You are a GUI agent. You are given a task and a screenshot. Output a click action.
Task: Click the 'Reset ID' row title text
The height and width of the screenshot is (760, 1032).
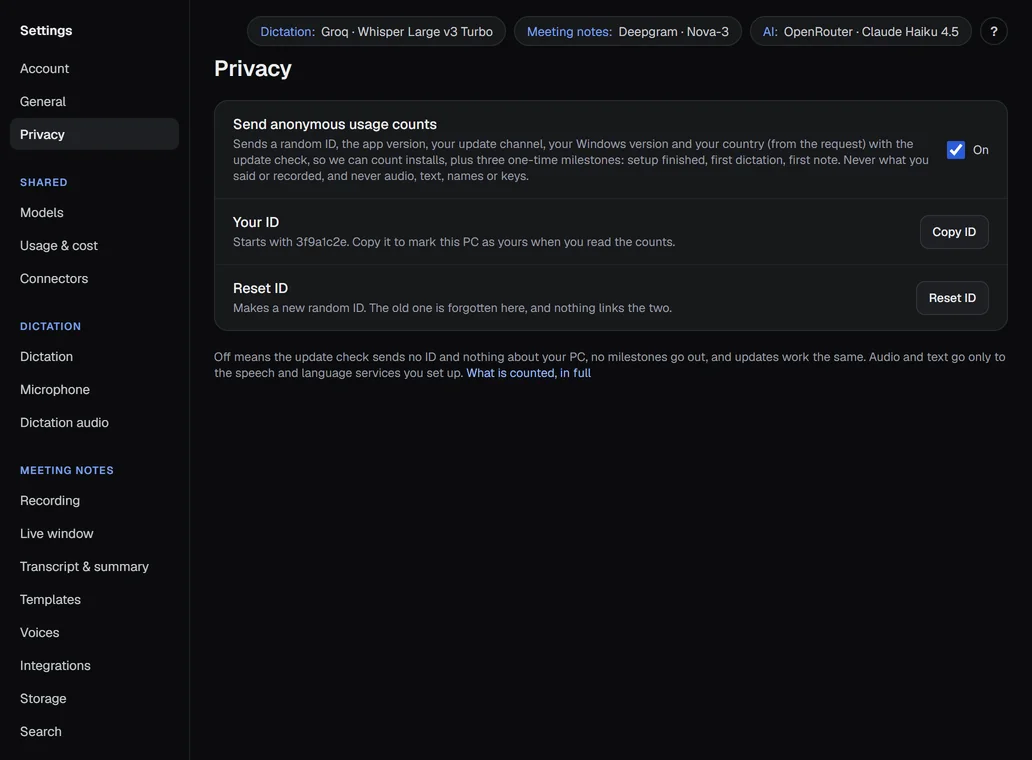(x=260, y=288)
